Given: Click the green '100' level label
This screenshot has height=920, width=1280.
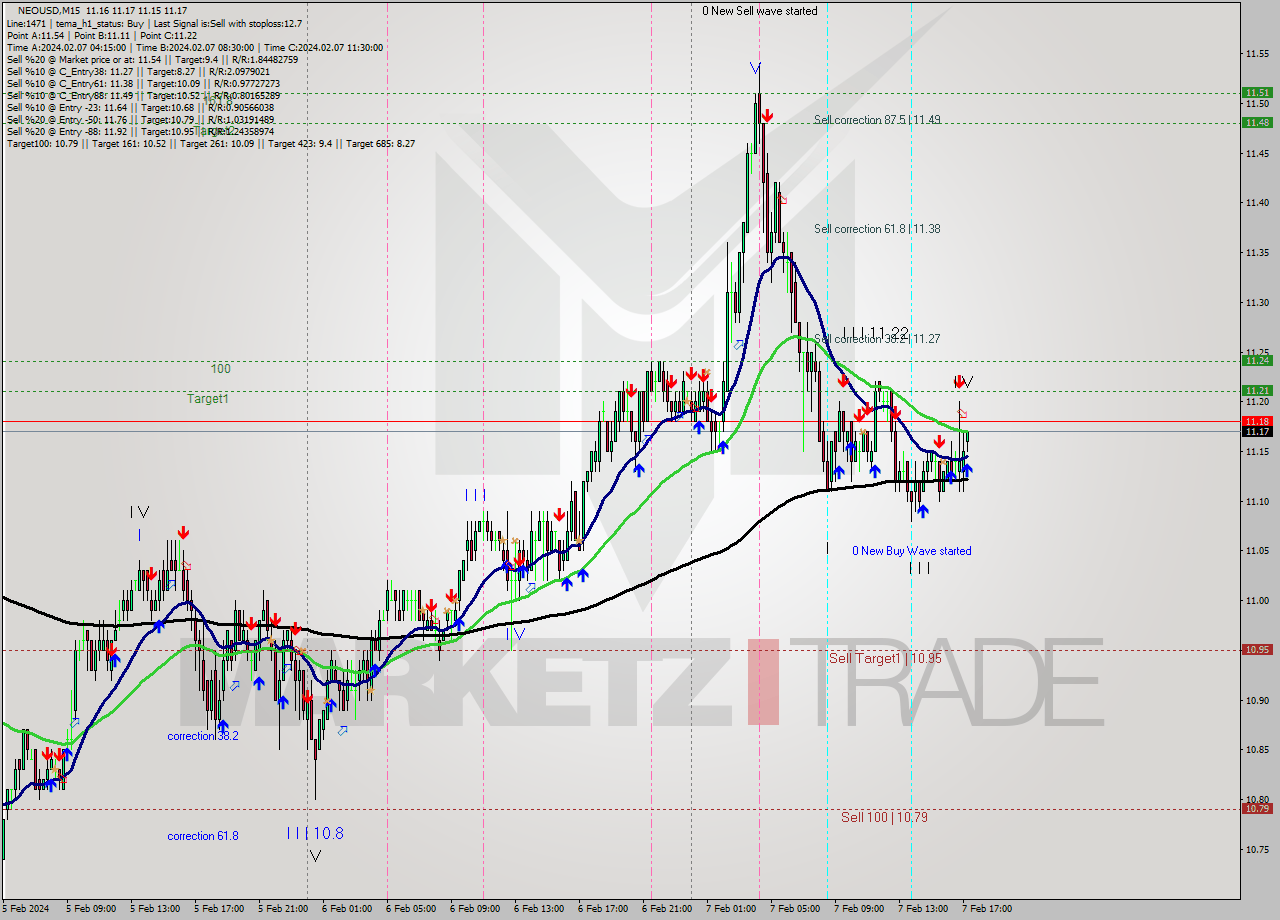Looking at the screenshot, I should pyautogui.click(x=220, y=369).
